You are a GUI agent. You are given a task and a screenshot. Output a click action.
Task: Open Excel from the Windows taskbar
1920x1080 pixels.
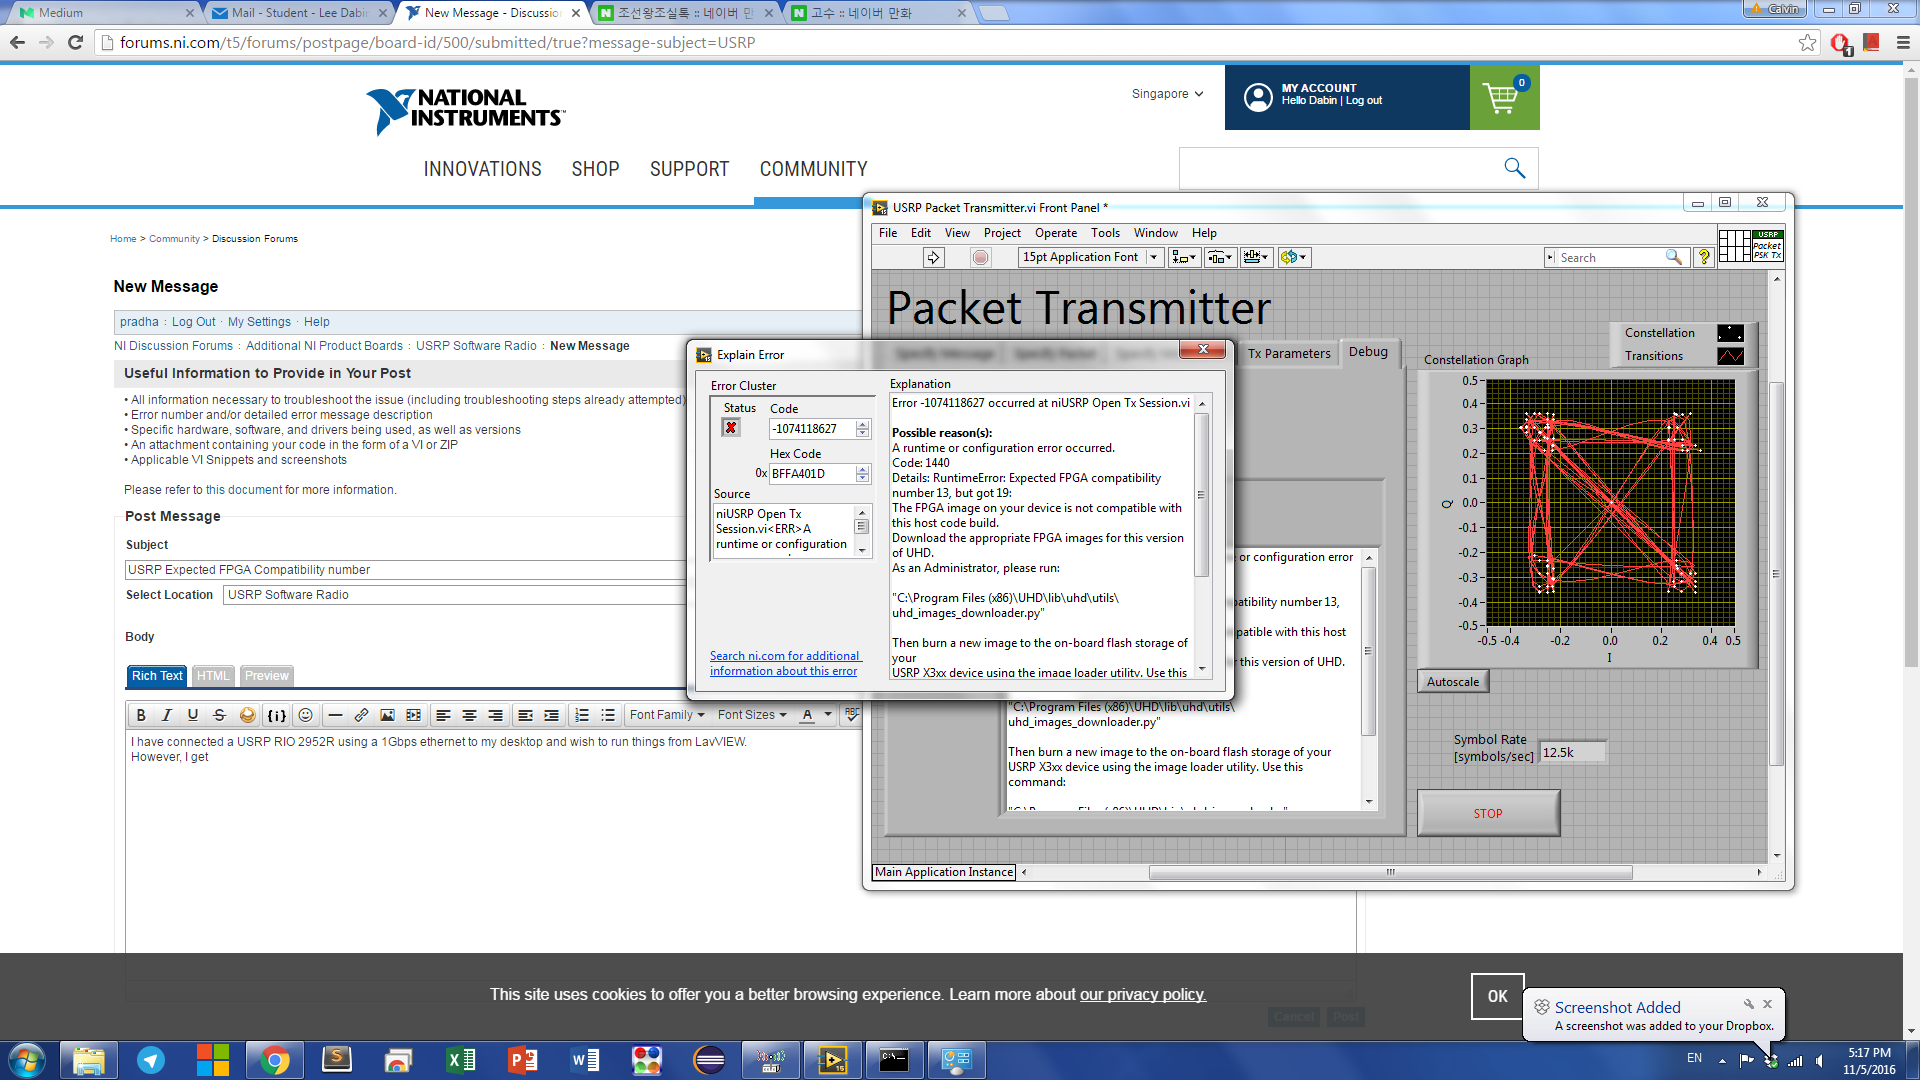coord(460,1059)
